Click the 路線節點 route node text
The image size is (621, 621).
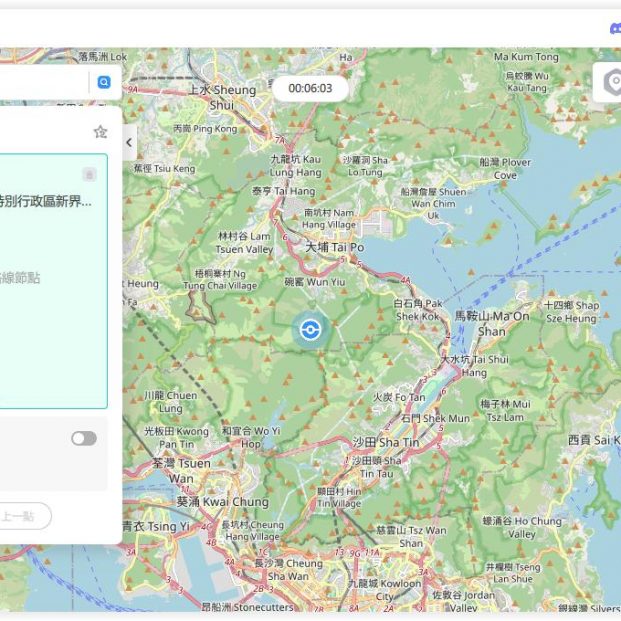coord(20,277)
